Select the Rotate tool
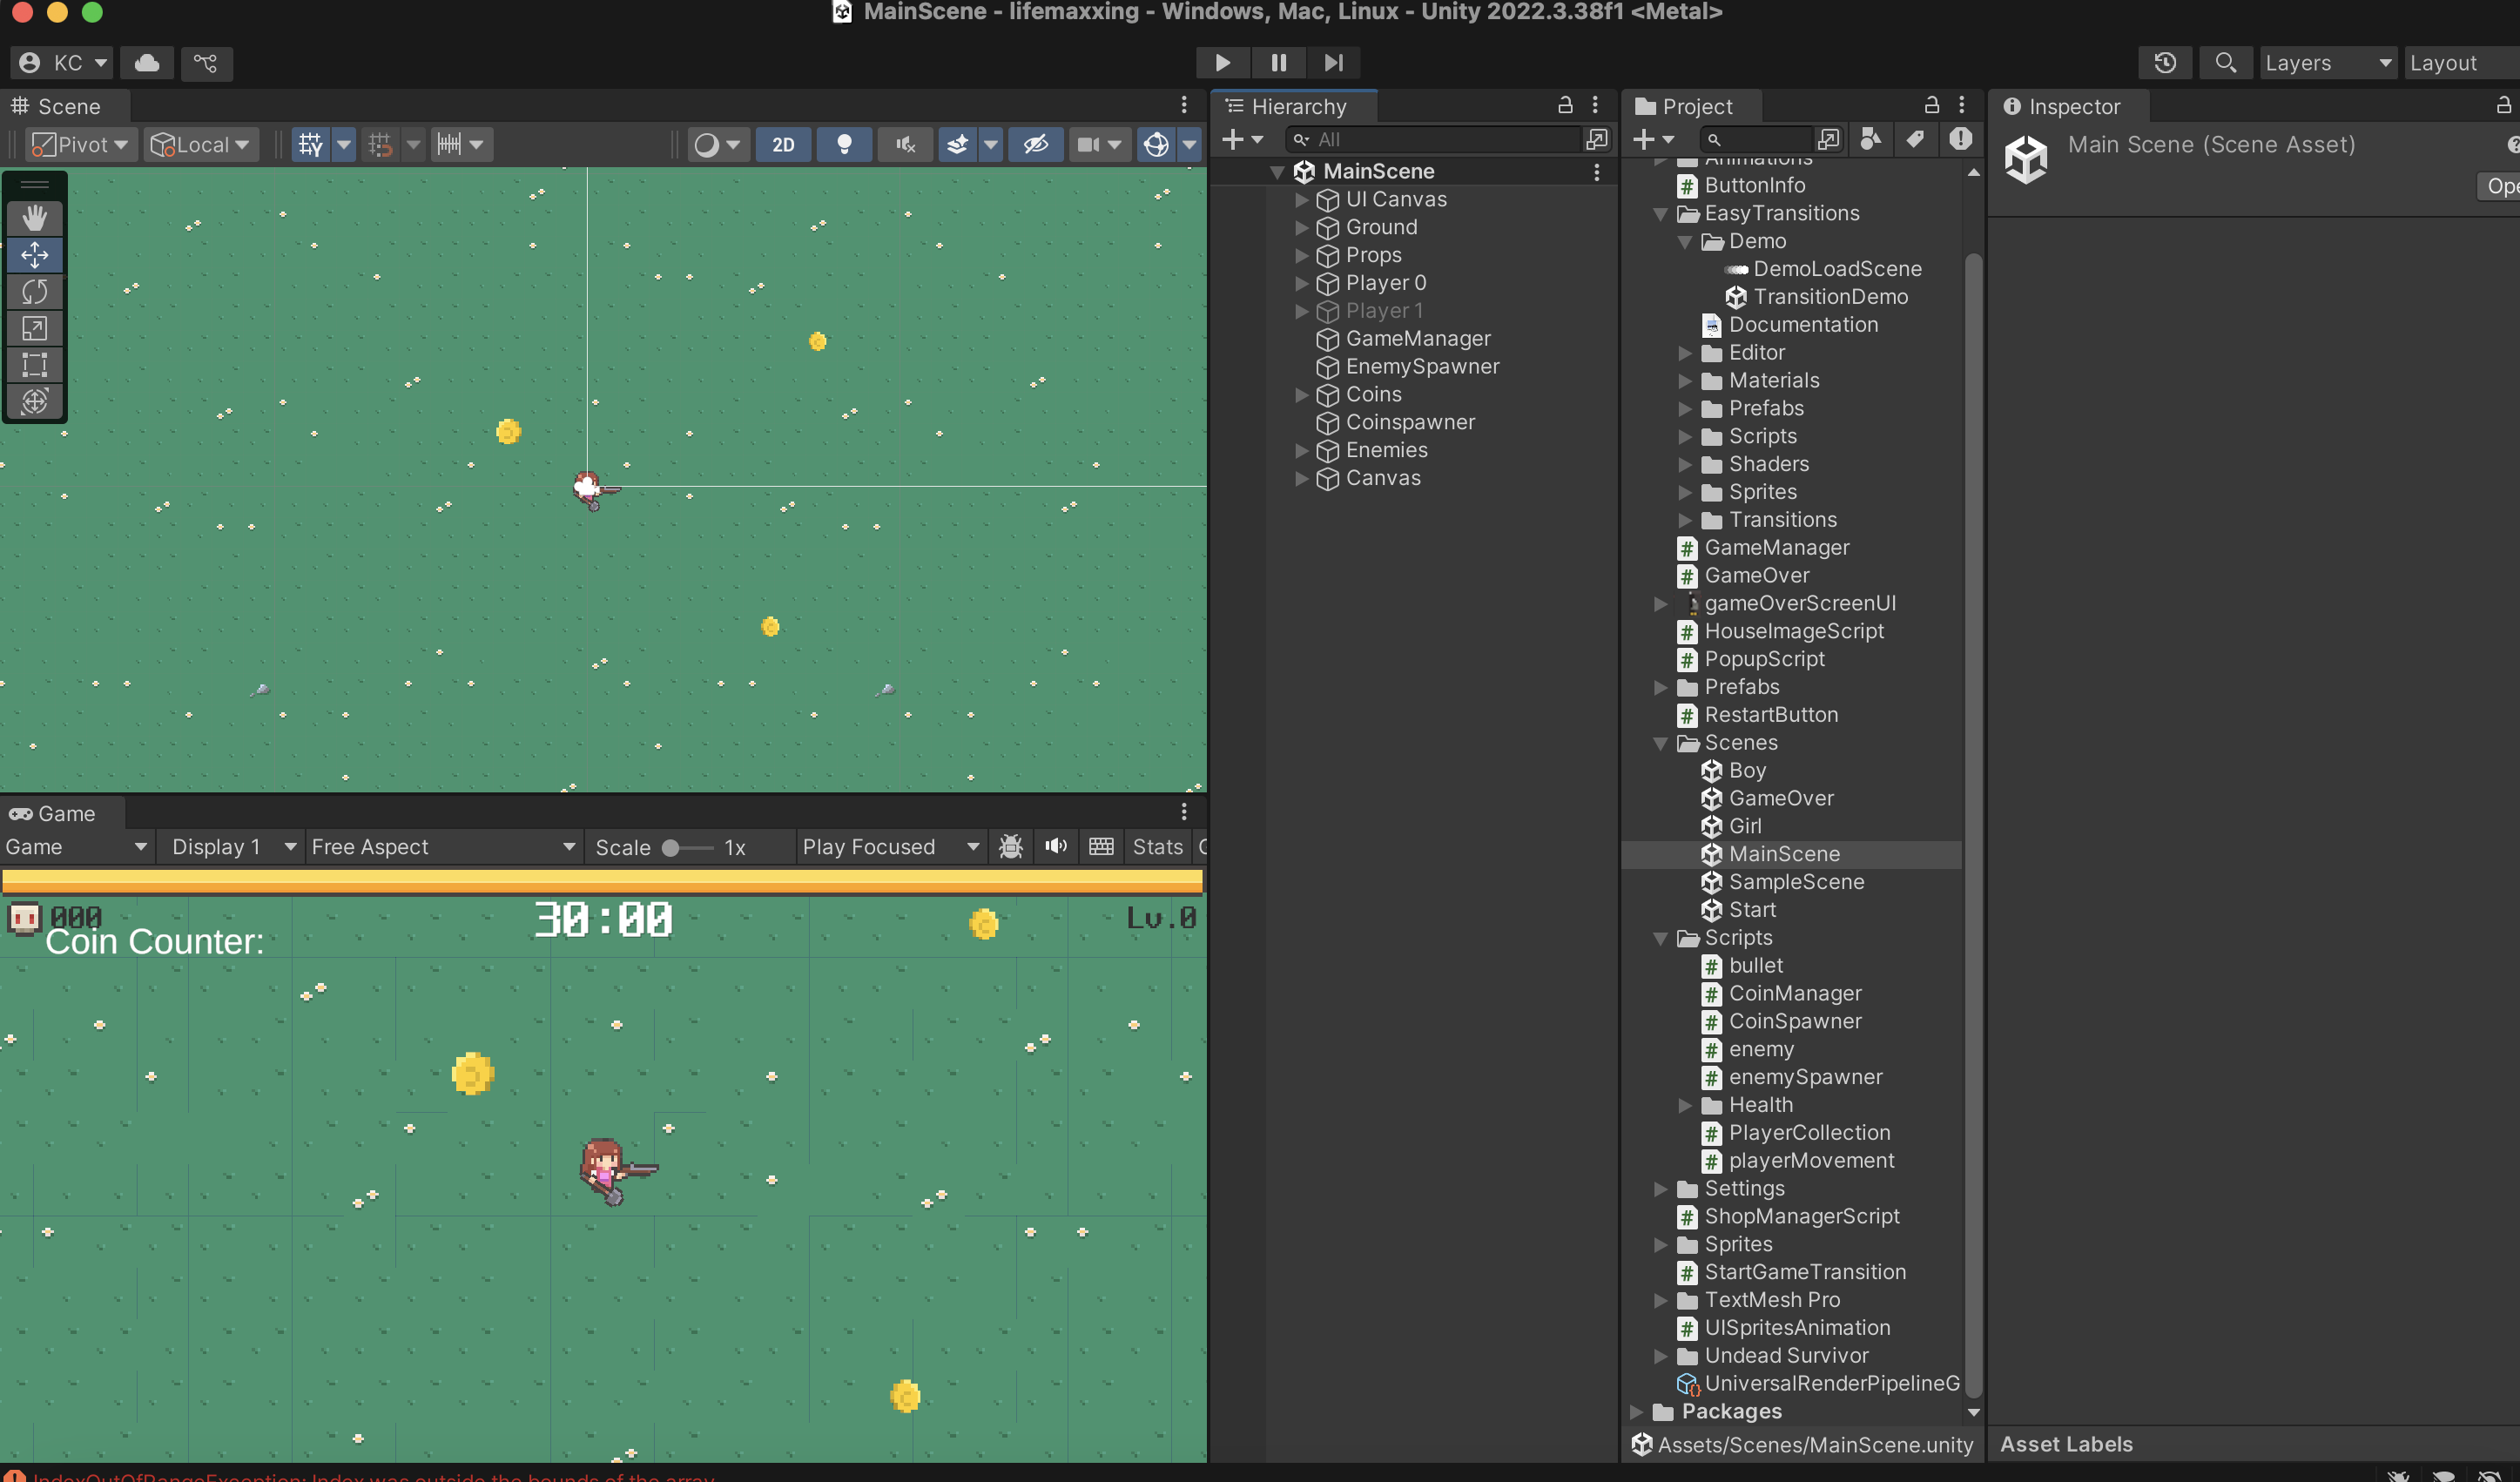Viewport: 2520px width, 1482px height. pos(35,292)
